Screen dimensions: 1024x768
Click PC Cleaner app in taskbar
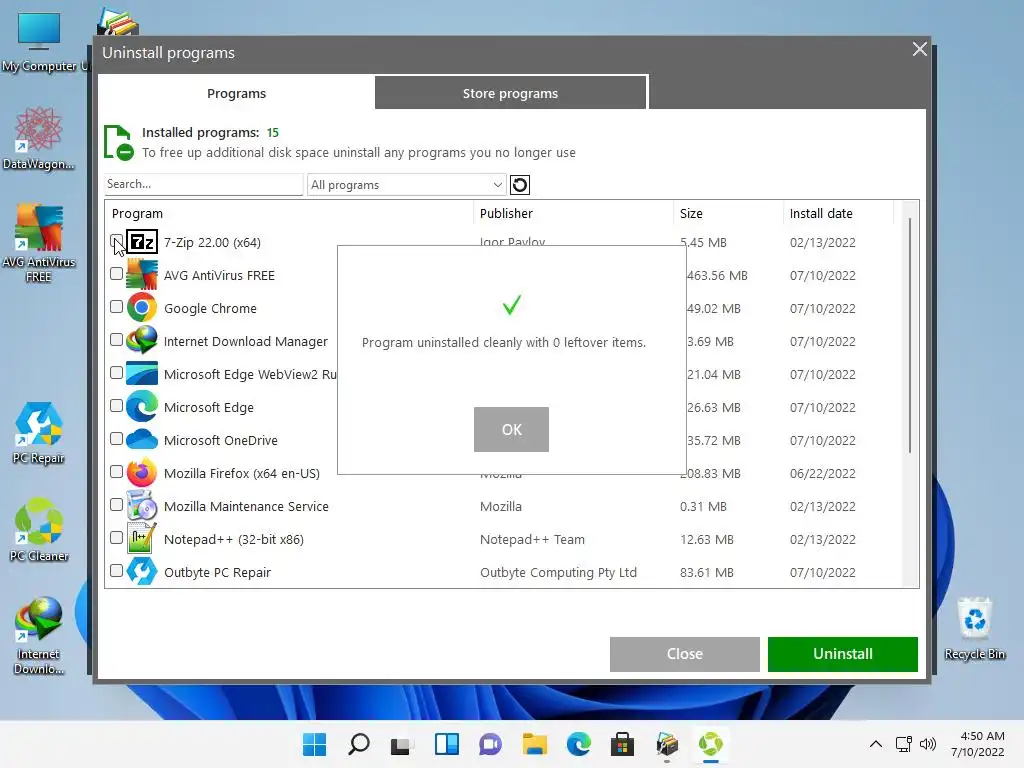(x=711, y=744)
